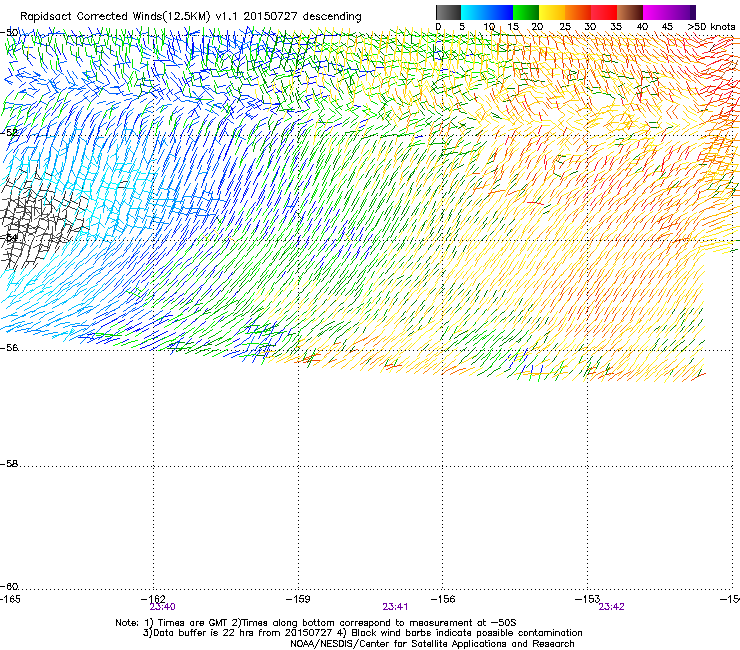Viewport: 740px width, 650px height.
Task: Click the '-52' latitude axis label
Action: coord(9,132)
